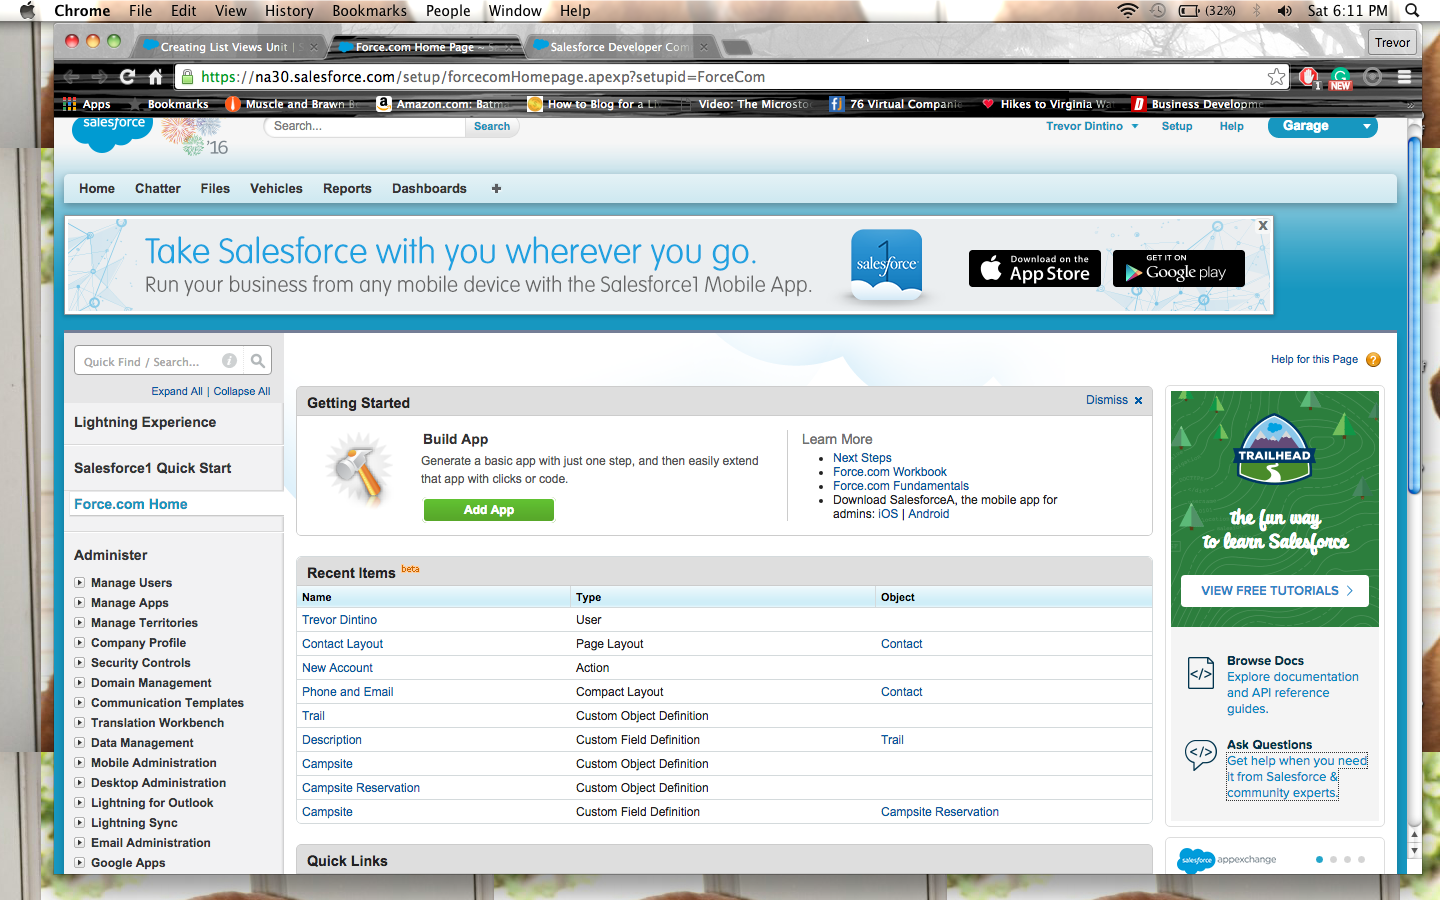Expand Data Management section

coord(80,743)
